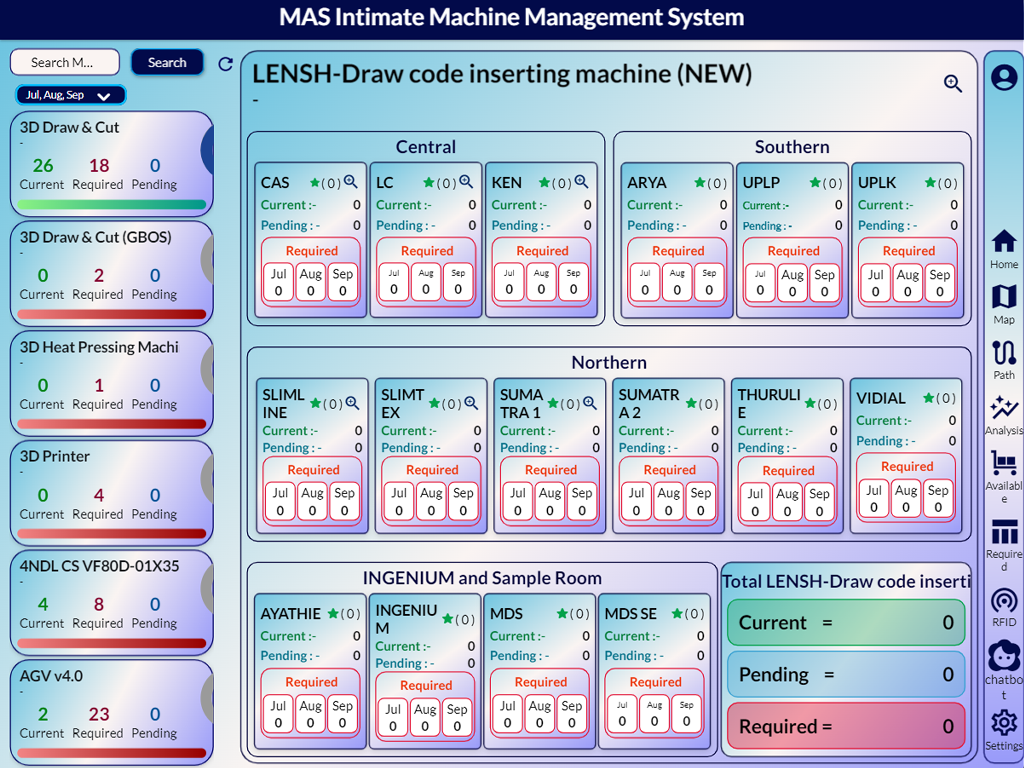The width and height of the screenshot is (1024, 768).
Task: Open the Available cart icon
Action: (x=1004, y=463)
